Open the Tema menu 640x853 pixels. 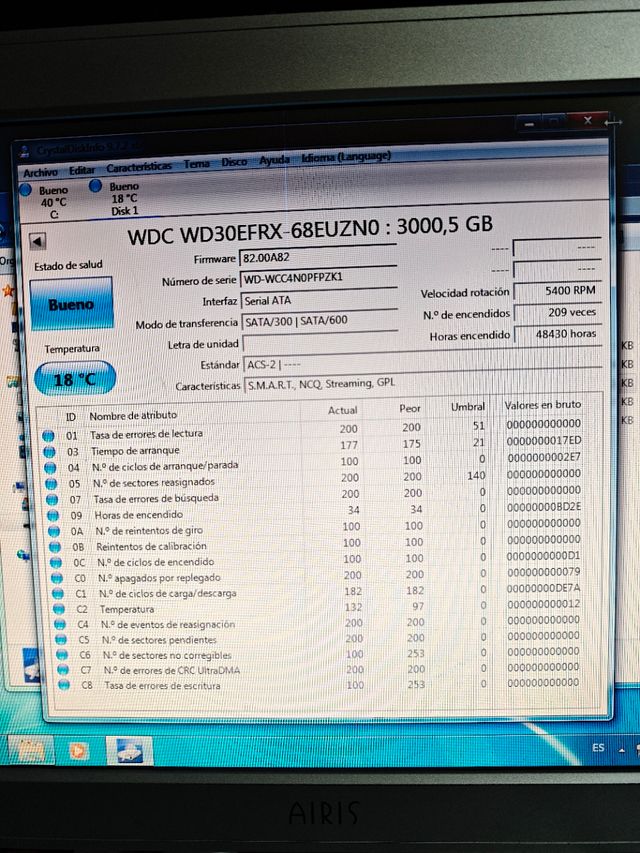coord(196,164)
